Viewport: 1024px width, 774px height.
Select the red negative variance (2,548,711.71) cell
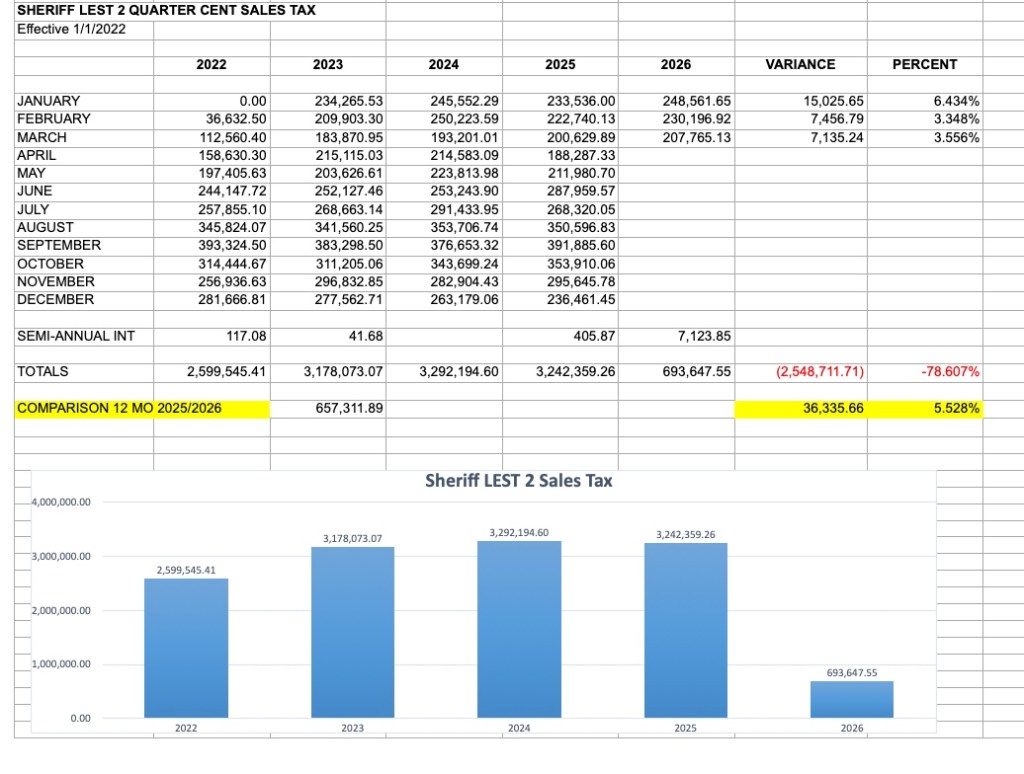820,372
